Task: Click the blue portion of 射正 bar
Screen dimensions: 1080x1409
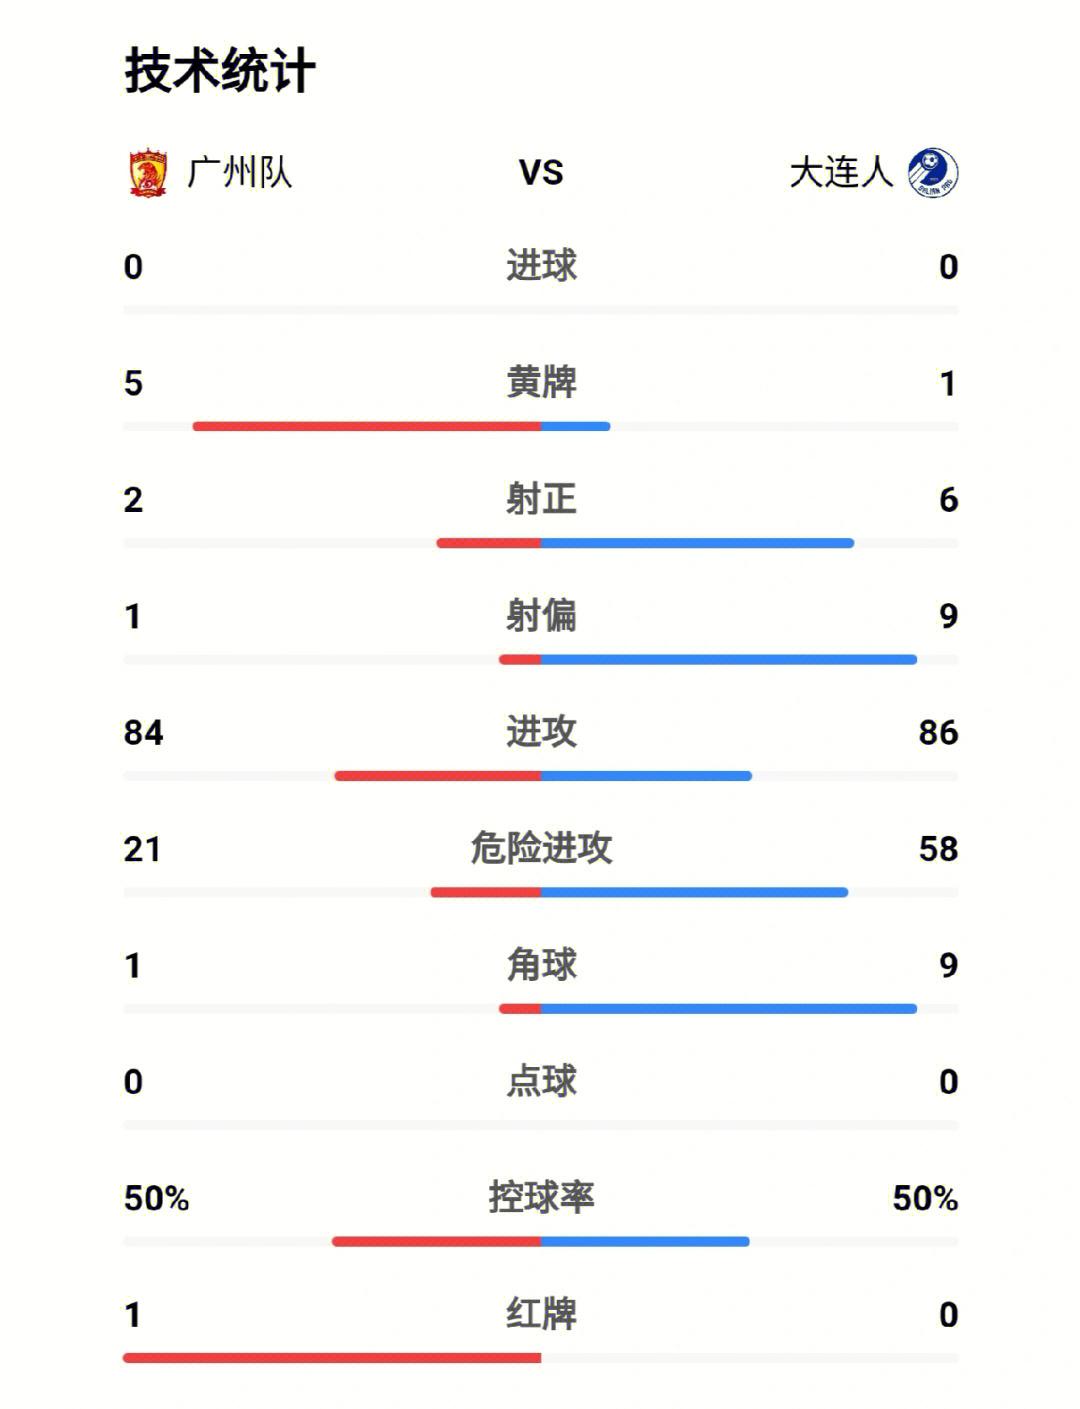Action: 698,544
